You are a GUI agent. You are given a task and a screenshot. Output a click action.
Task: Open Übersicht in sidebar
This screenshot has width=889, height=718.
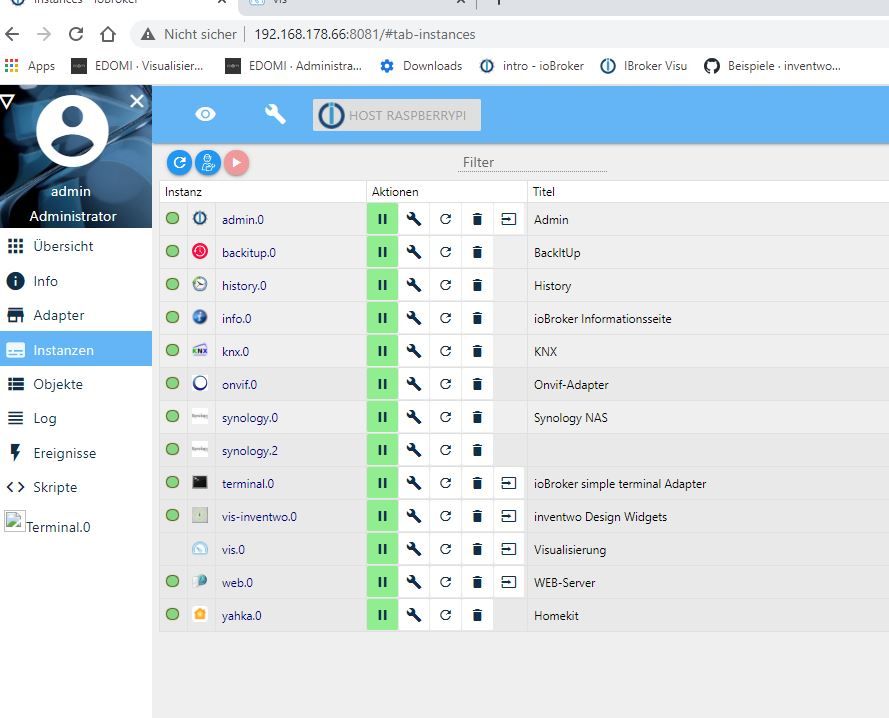click(x=76, y=246)
